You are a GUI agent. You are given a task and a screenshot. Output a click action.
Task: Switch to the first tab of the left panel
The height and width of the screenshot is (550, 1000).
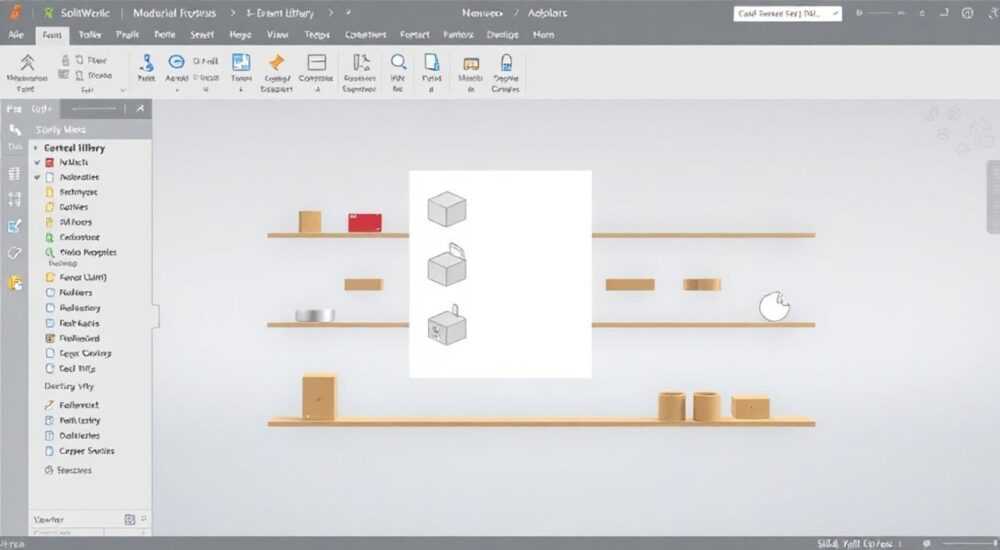14,109
